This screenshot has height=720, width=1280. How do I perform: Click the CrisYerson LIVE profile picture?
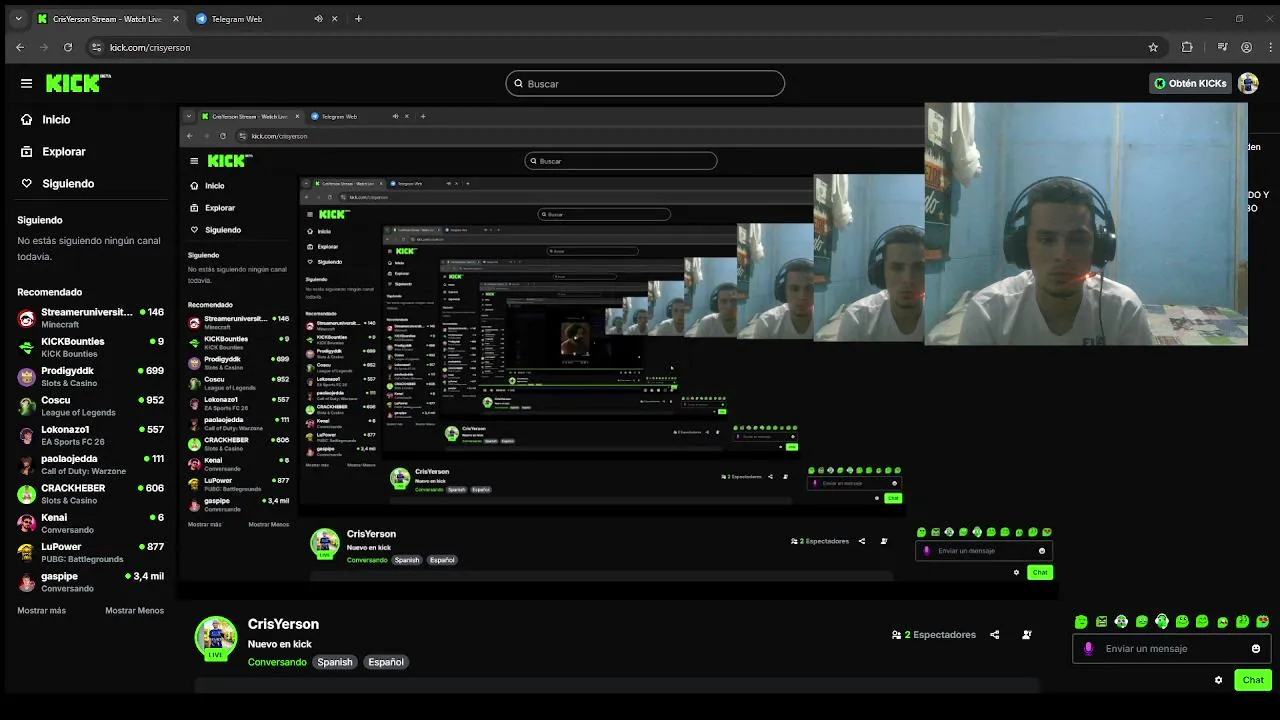(x=216, y=639)
